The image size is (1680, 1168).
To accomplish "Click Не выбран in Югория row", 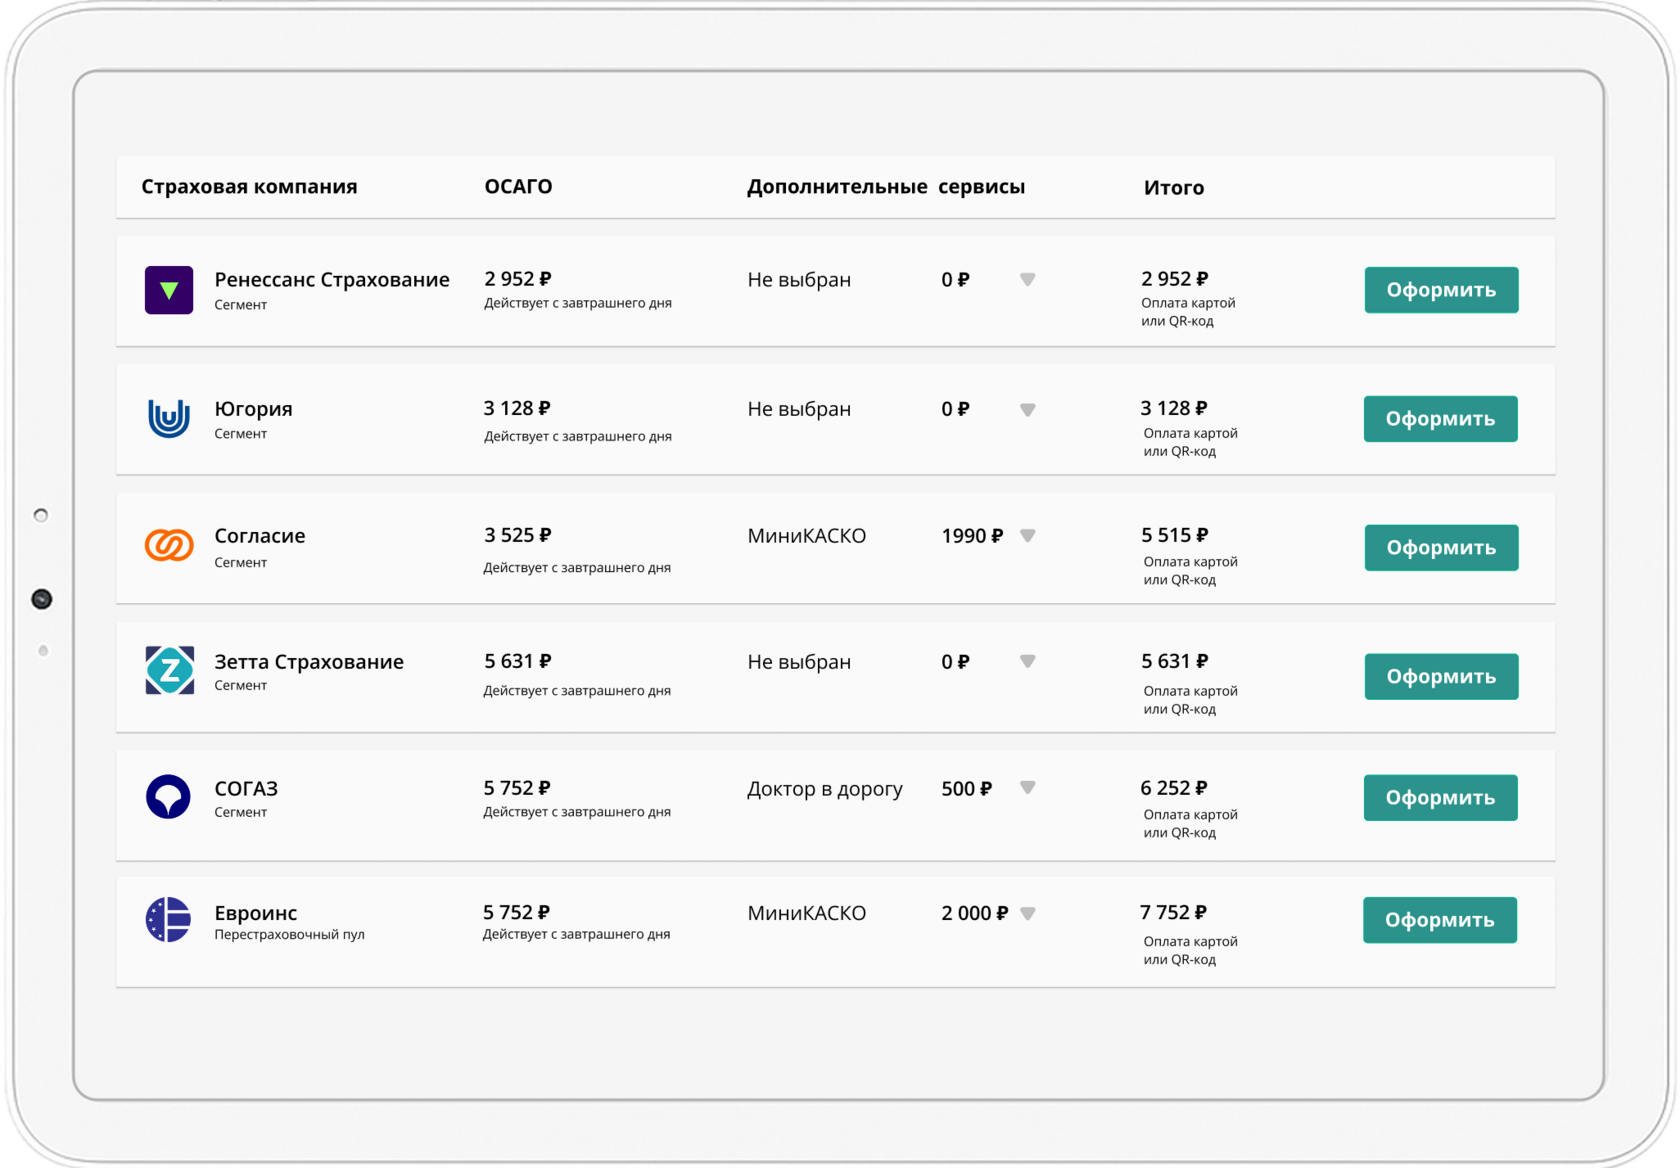I will tap(799, 409).
